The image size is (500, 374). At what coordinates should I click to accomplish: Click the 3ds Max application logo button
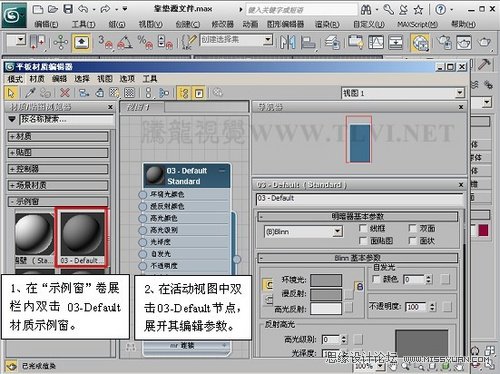pos(14,14)
